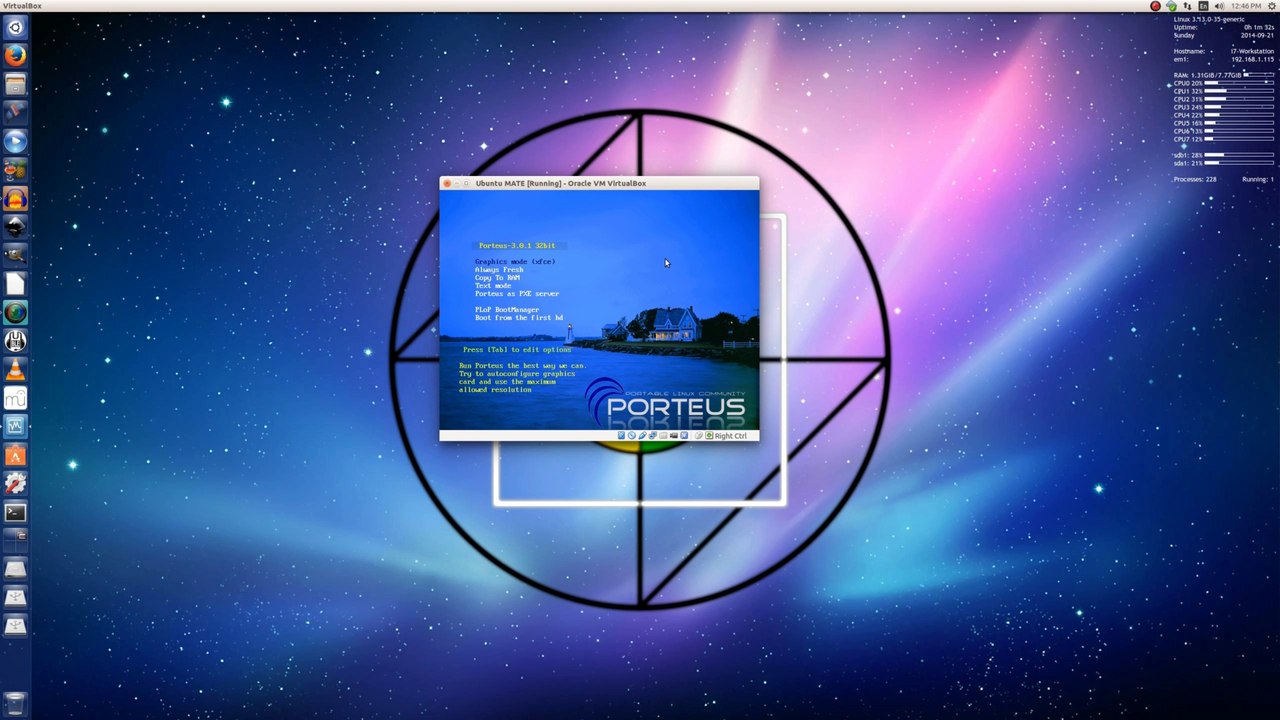
Task: Open the gray disk drive launcher icon
Action: click(15, 568)
